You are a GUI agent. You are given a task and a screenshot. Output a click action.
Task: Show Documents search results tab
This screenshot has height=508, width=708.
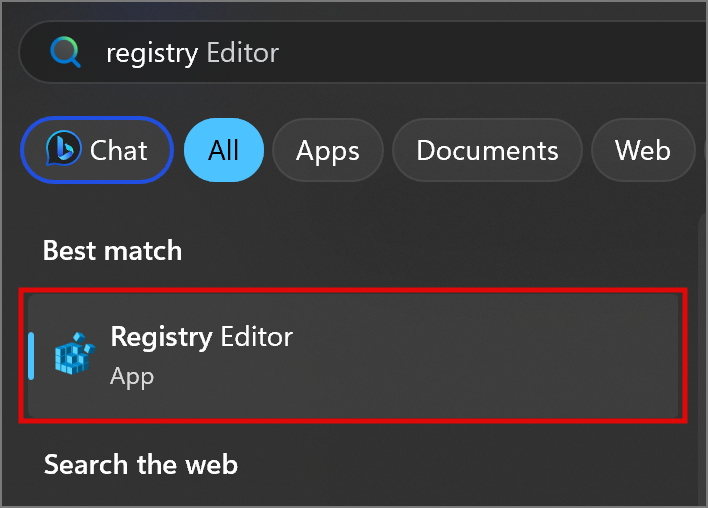pos(487,150)
